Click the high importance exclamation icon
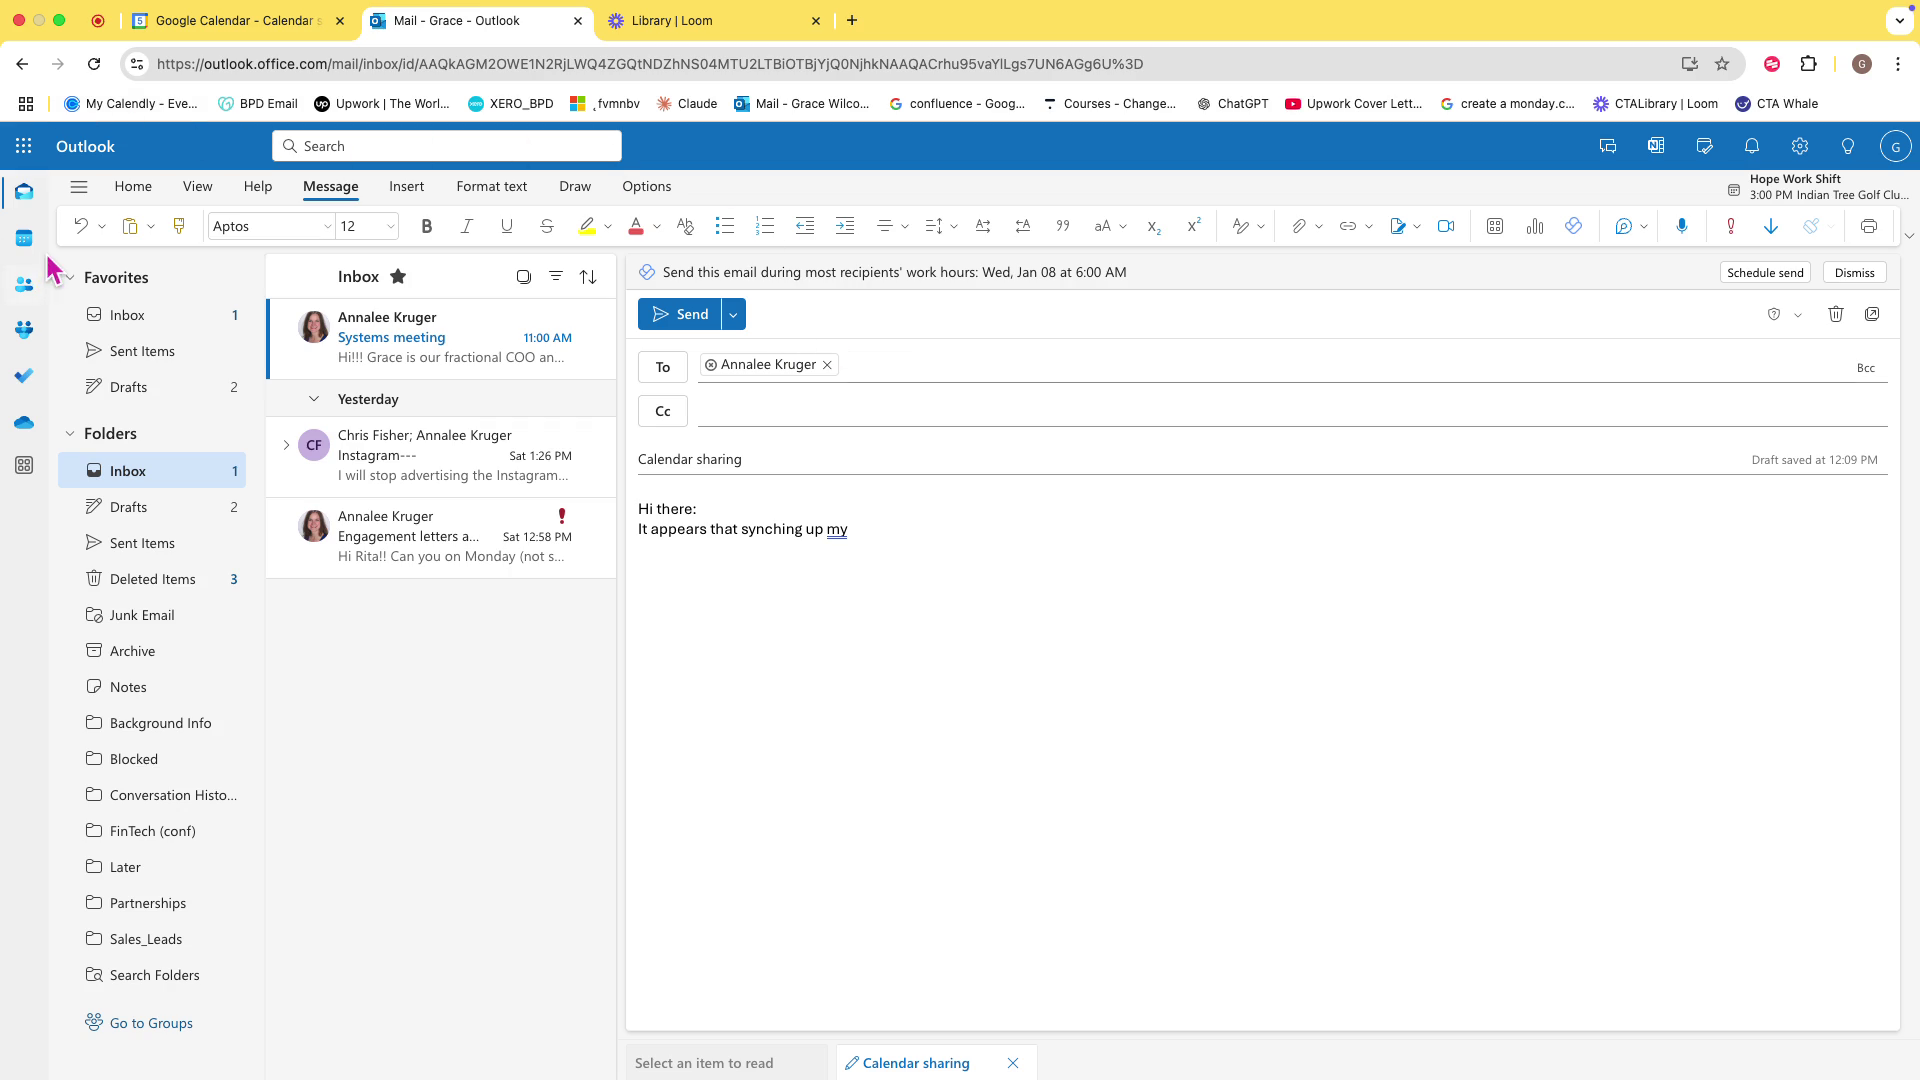The image size is (1920, 1080). 1731,227
